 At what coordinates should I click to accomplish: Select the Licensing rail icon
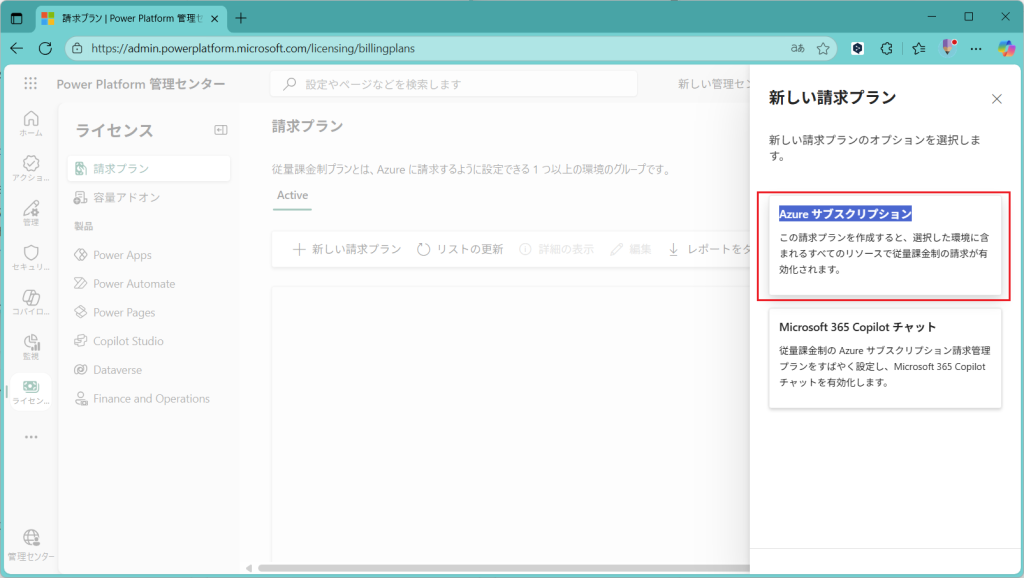[31, 392]
